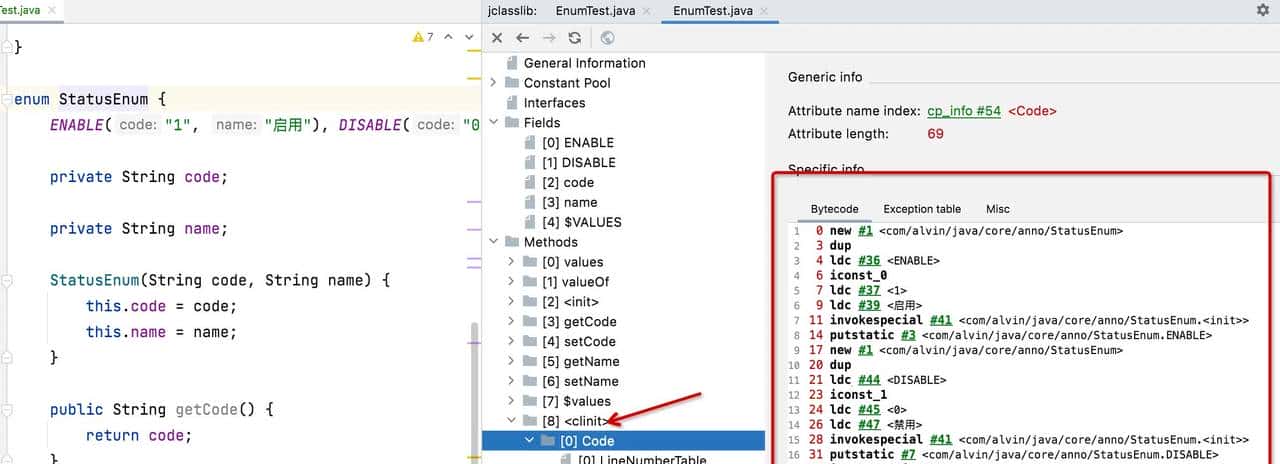Click the close X icon in jclasslib toolbar
1280x464 pixels.
[x=497, y=38]
